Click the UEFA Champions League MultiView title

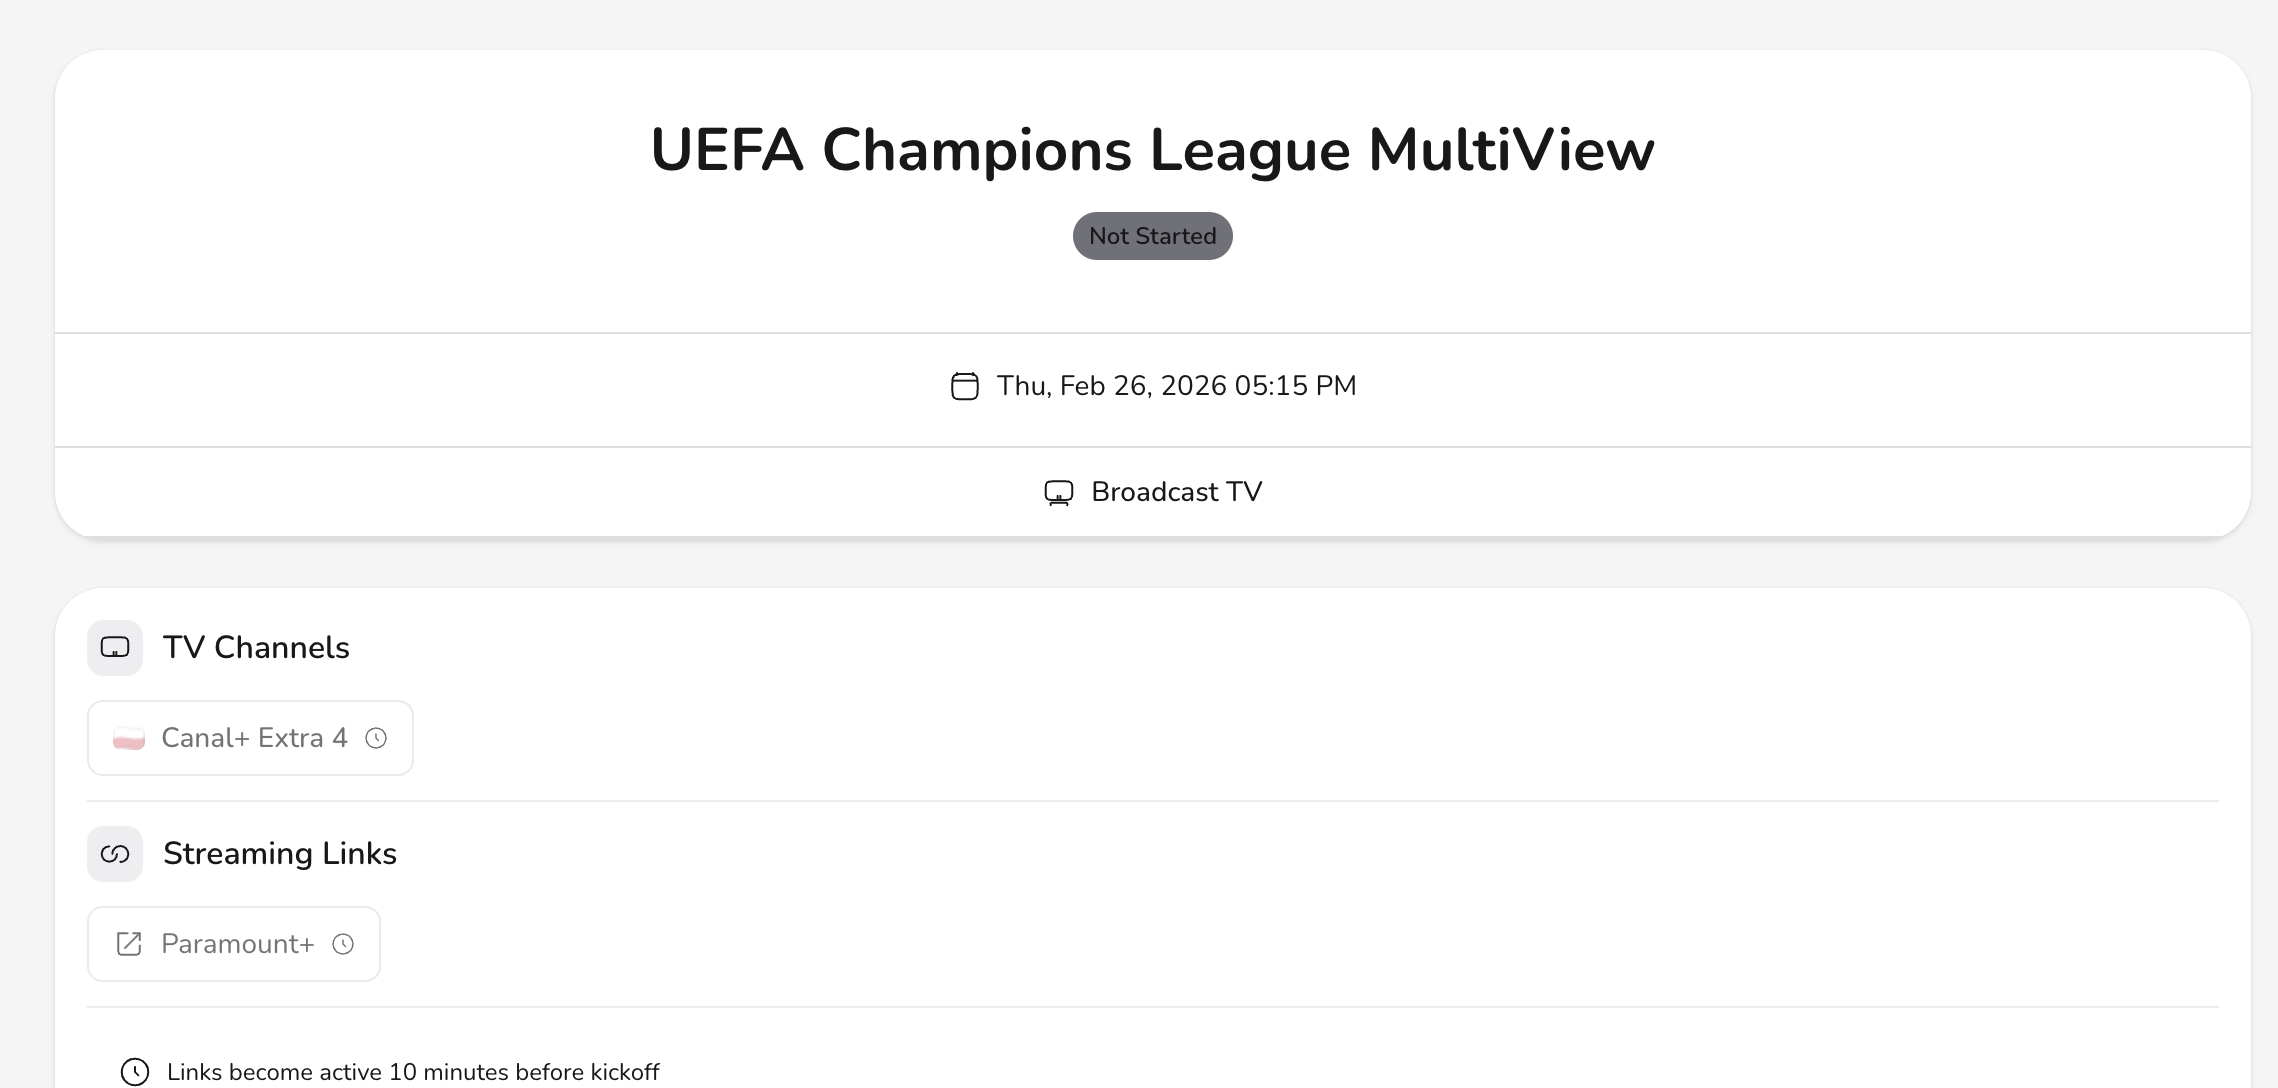point(1152,150)
